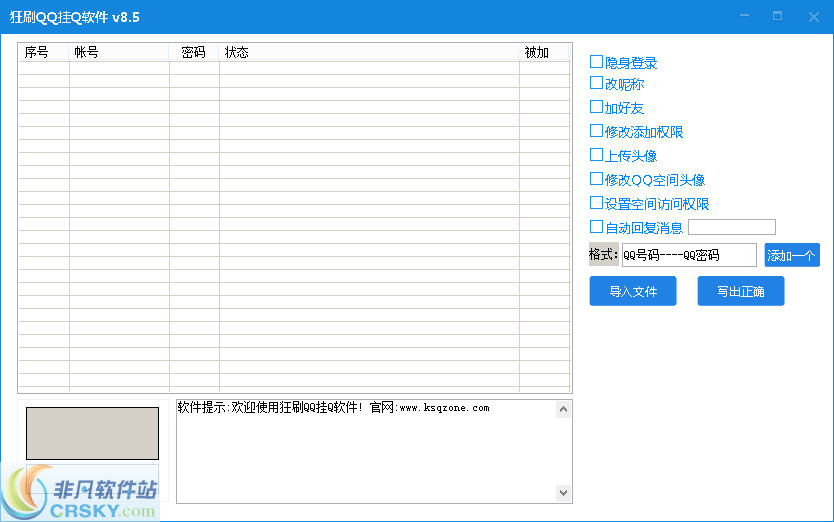Viewport: 834px width, 522px height.
Task: Sort by the 帐号 column header
Action: coord(119,52)
